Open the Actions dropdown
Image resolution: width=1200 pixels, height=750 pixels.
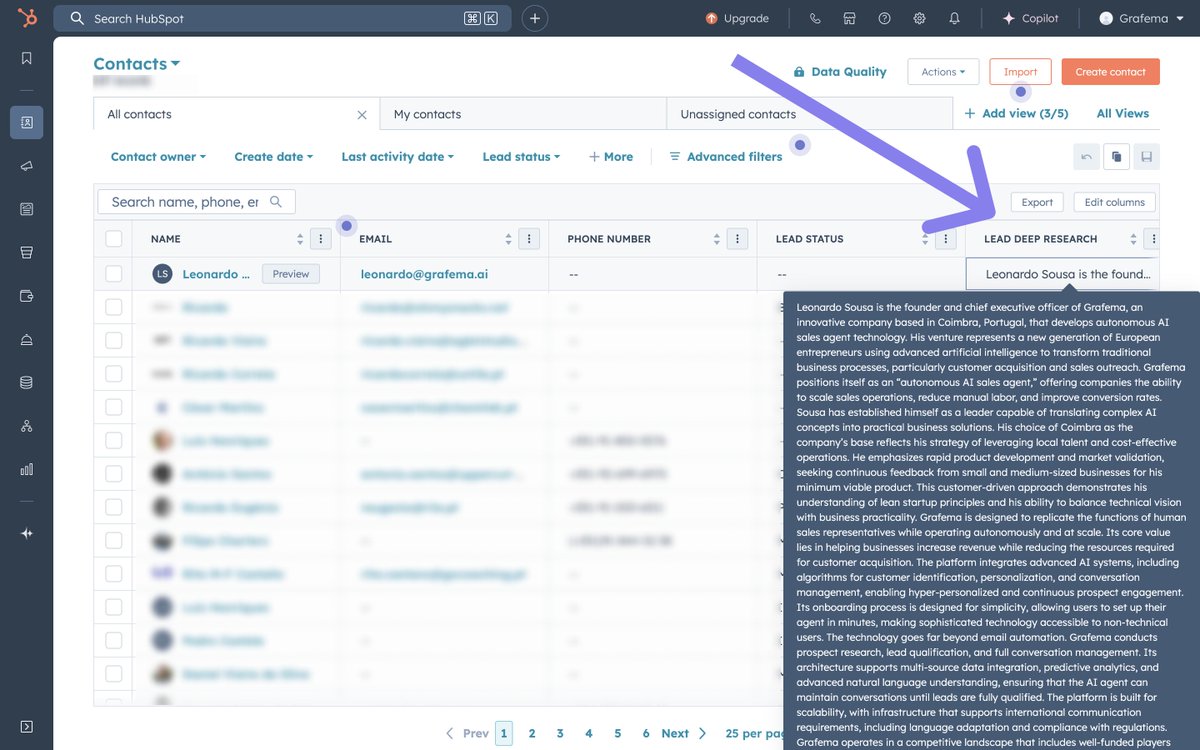click(x=943, y=72)
